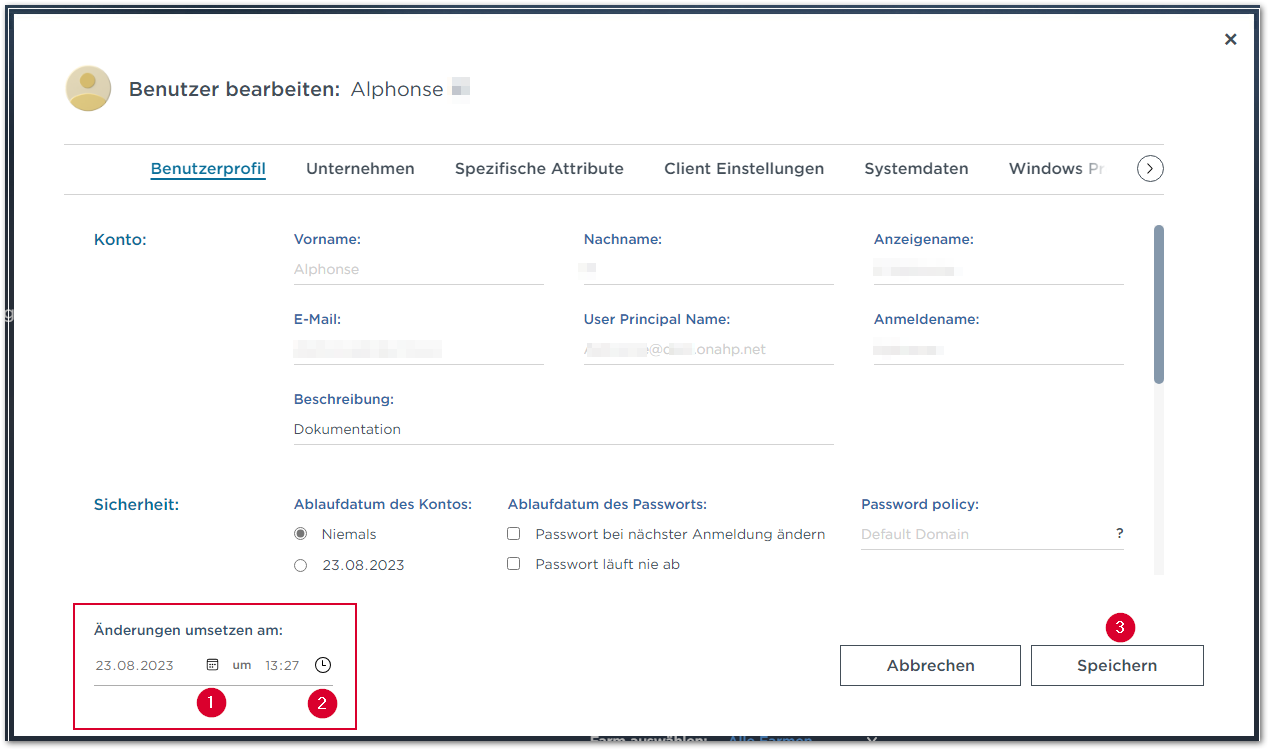This screenshot has height=750, width=1269.
Task: Click the Konto section label
Action: click(120, 240)
